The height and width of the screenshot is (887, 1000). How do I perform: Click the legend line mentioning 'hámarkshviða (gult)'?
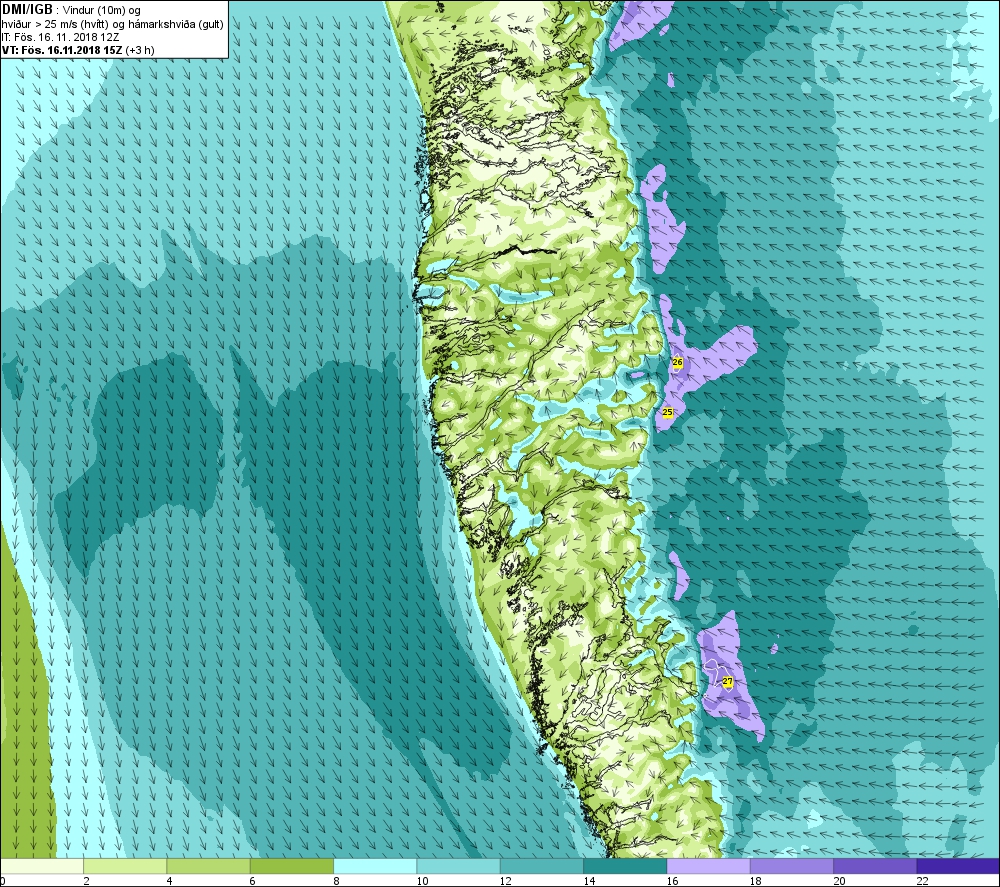pyautogui.click(x=112, y=24)
